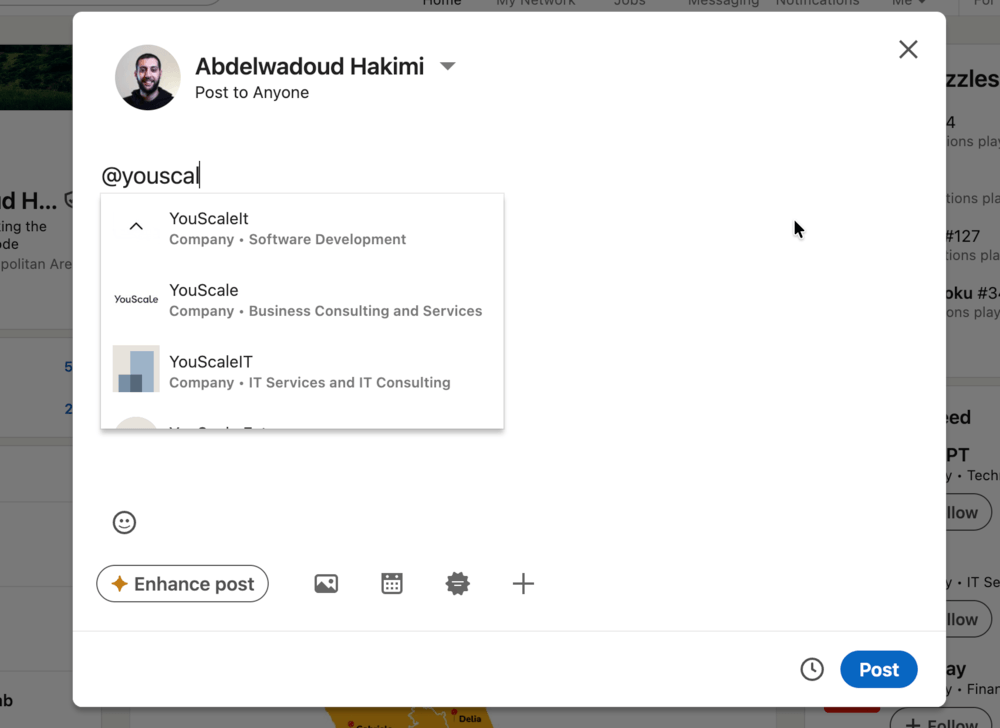The image size is (1000, 728).
Task: Close the post composer dialog
Action: (x=908, y=50)
